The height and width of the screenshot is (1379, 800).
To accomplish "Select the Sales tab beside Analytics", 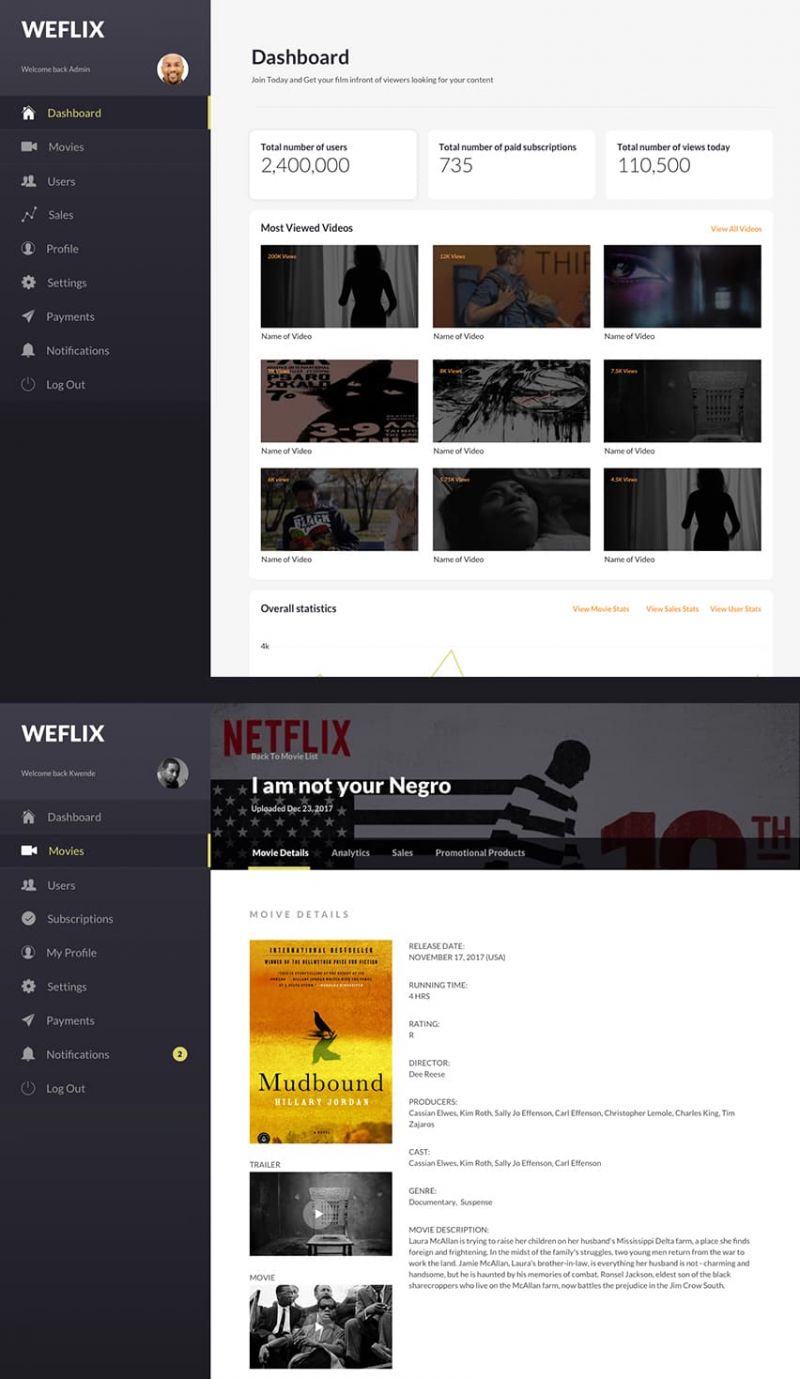I will pos(402,853).
